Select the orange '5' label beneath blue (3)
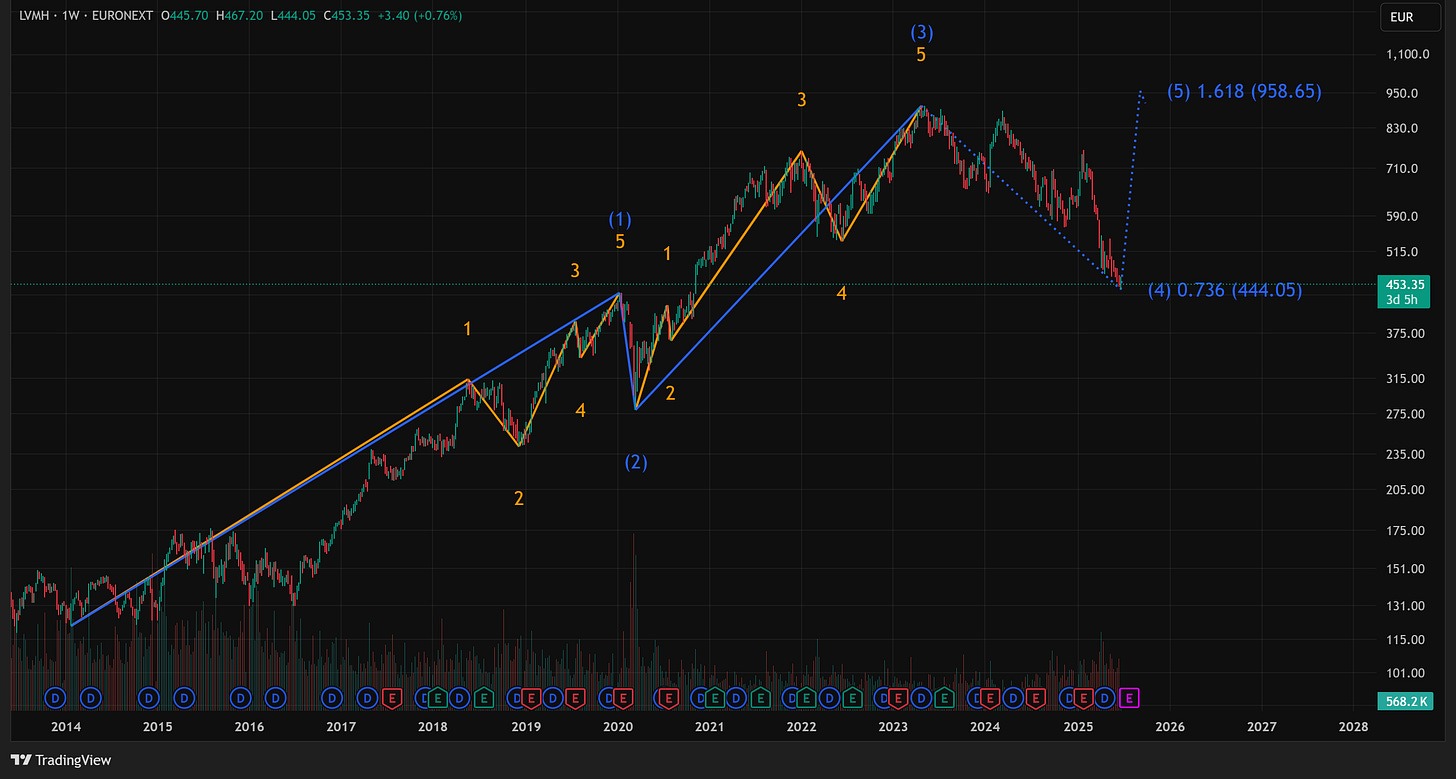Image resolution: width=1456 pixels, height=779 pixels. click(921, 55)
